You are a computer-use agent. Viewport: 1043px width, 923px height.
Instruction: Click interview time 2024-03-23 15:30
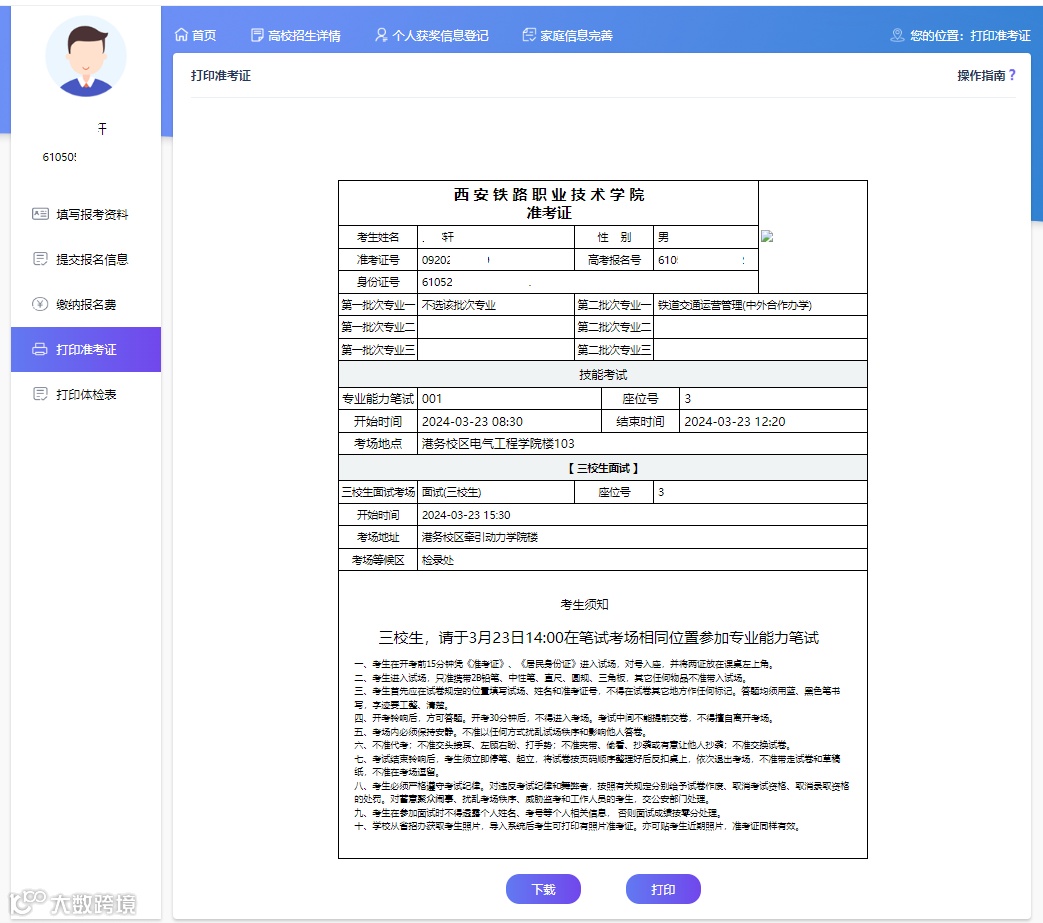click(643, 515)
